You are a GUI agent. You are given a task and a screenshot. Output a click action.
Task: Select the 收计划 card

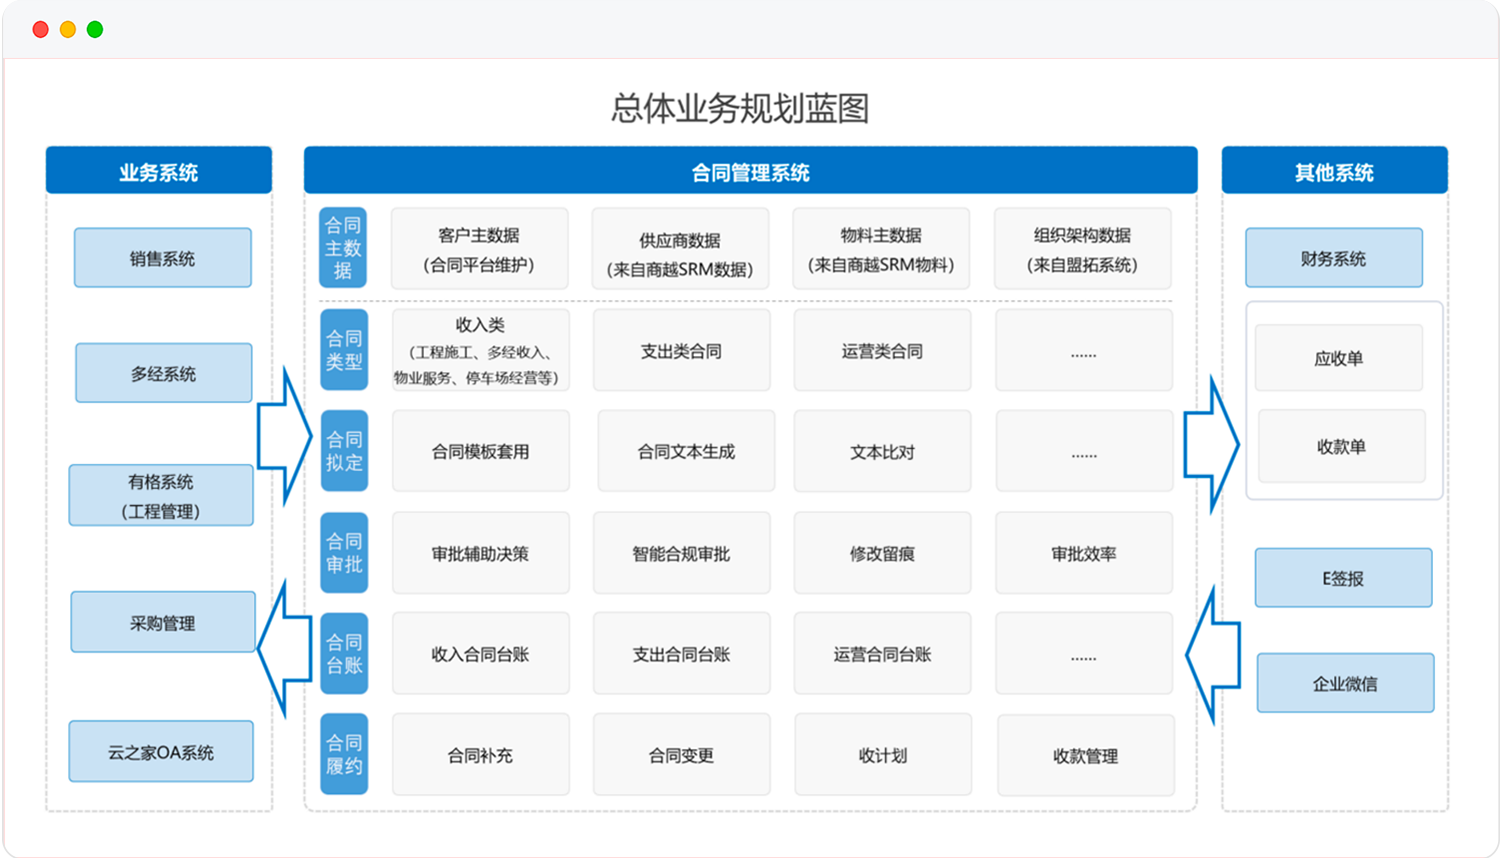click(882, 755)
